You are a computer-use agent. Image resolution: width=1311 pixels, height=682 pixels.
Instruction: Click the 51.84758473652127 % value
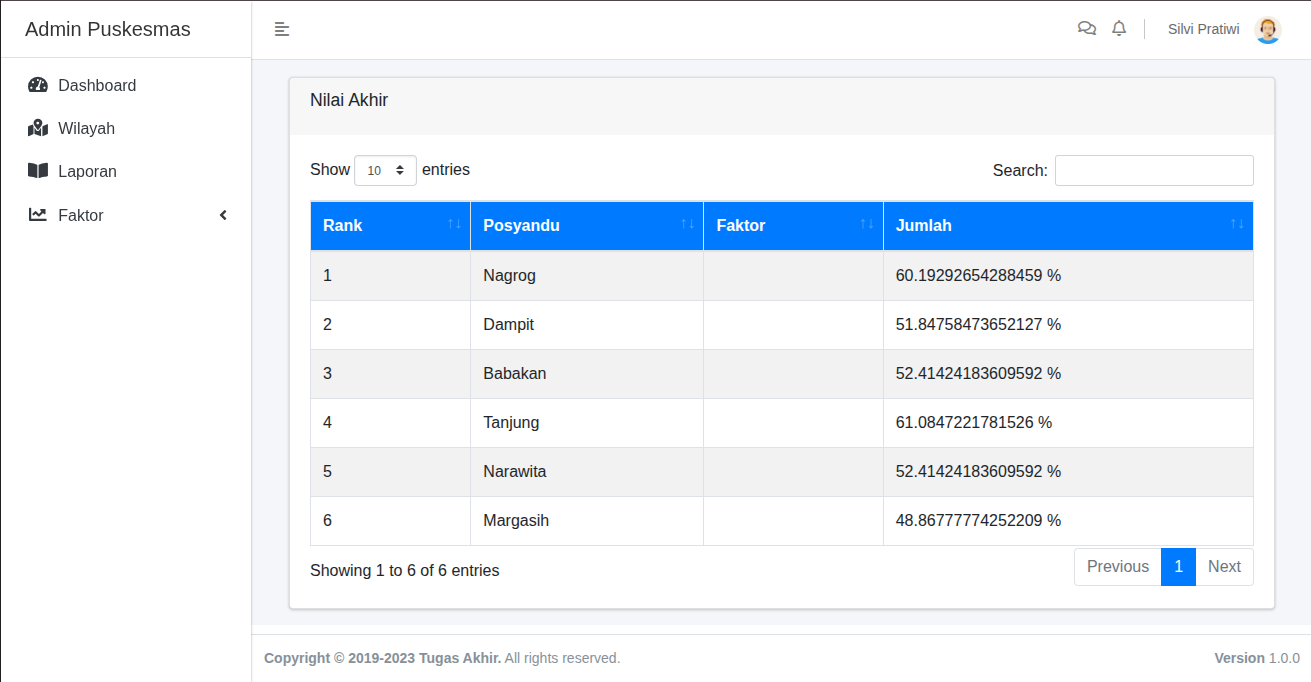(x=978, y=324)
